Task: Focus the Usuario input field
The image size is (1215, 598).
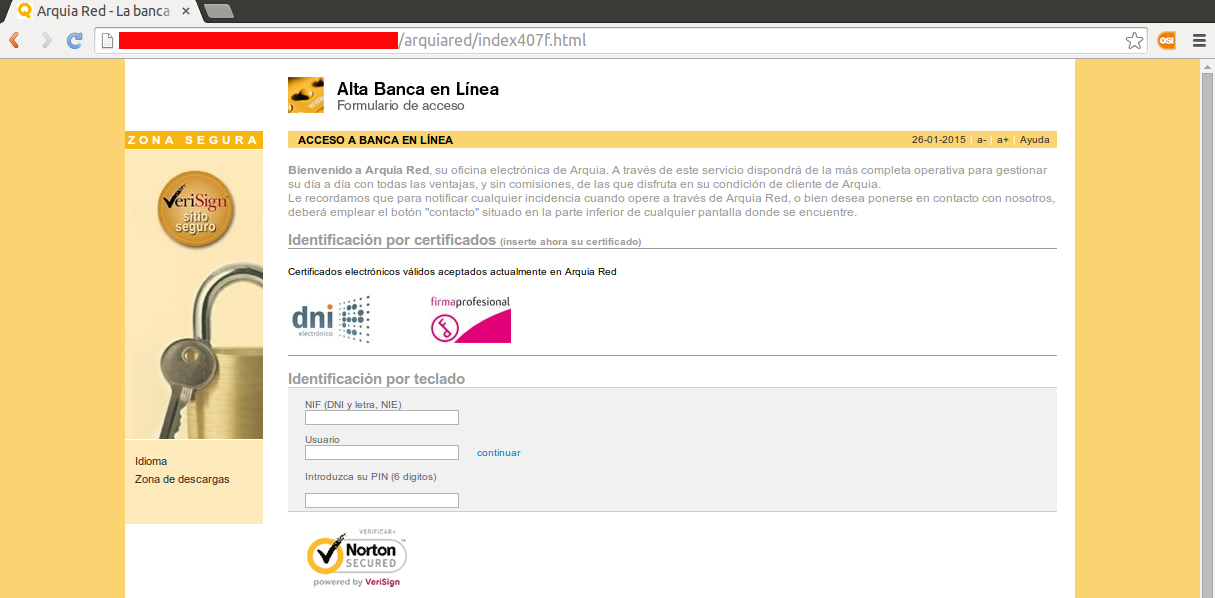Action: click(382, 453)
